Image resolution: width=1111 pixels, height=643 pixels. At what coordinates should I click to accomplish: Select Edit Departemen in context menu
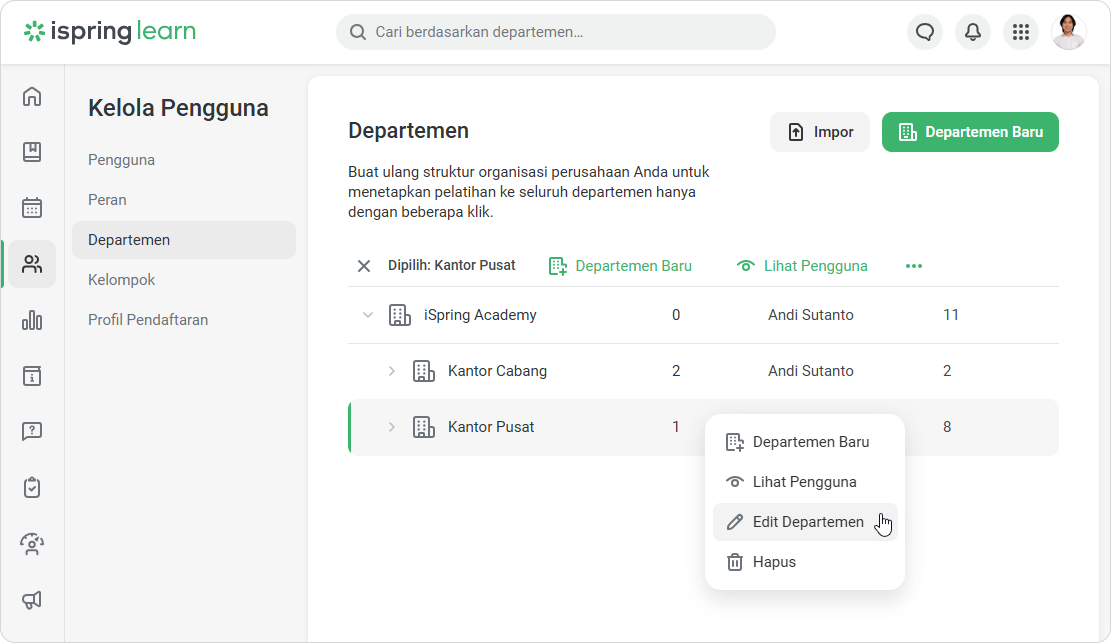click(x=807, y=522)
